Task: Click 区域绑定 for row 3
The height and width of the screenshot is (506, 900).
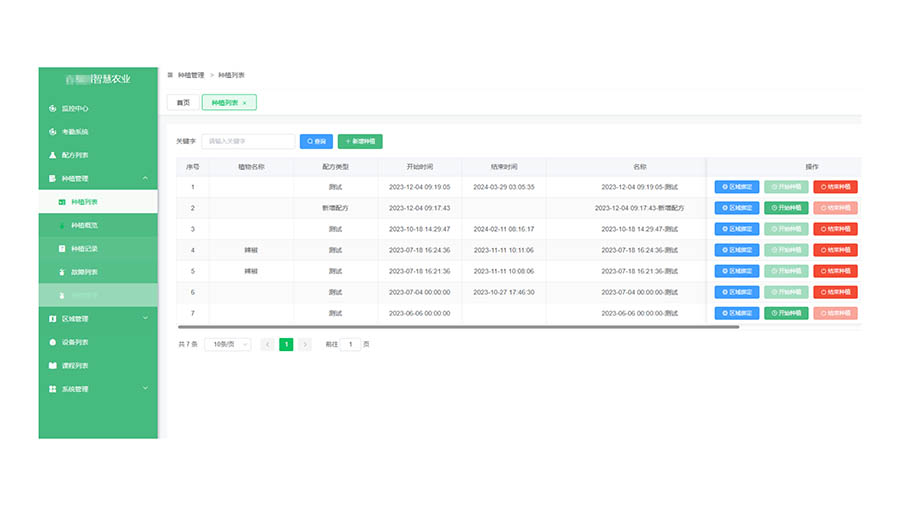Action: [737, 229]
